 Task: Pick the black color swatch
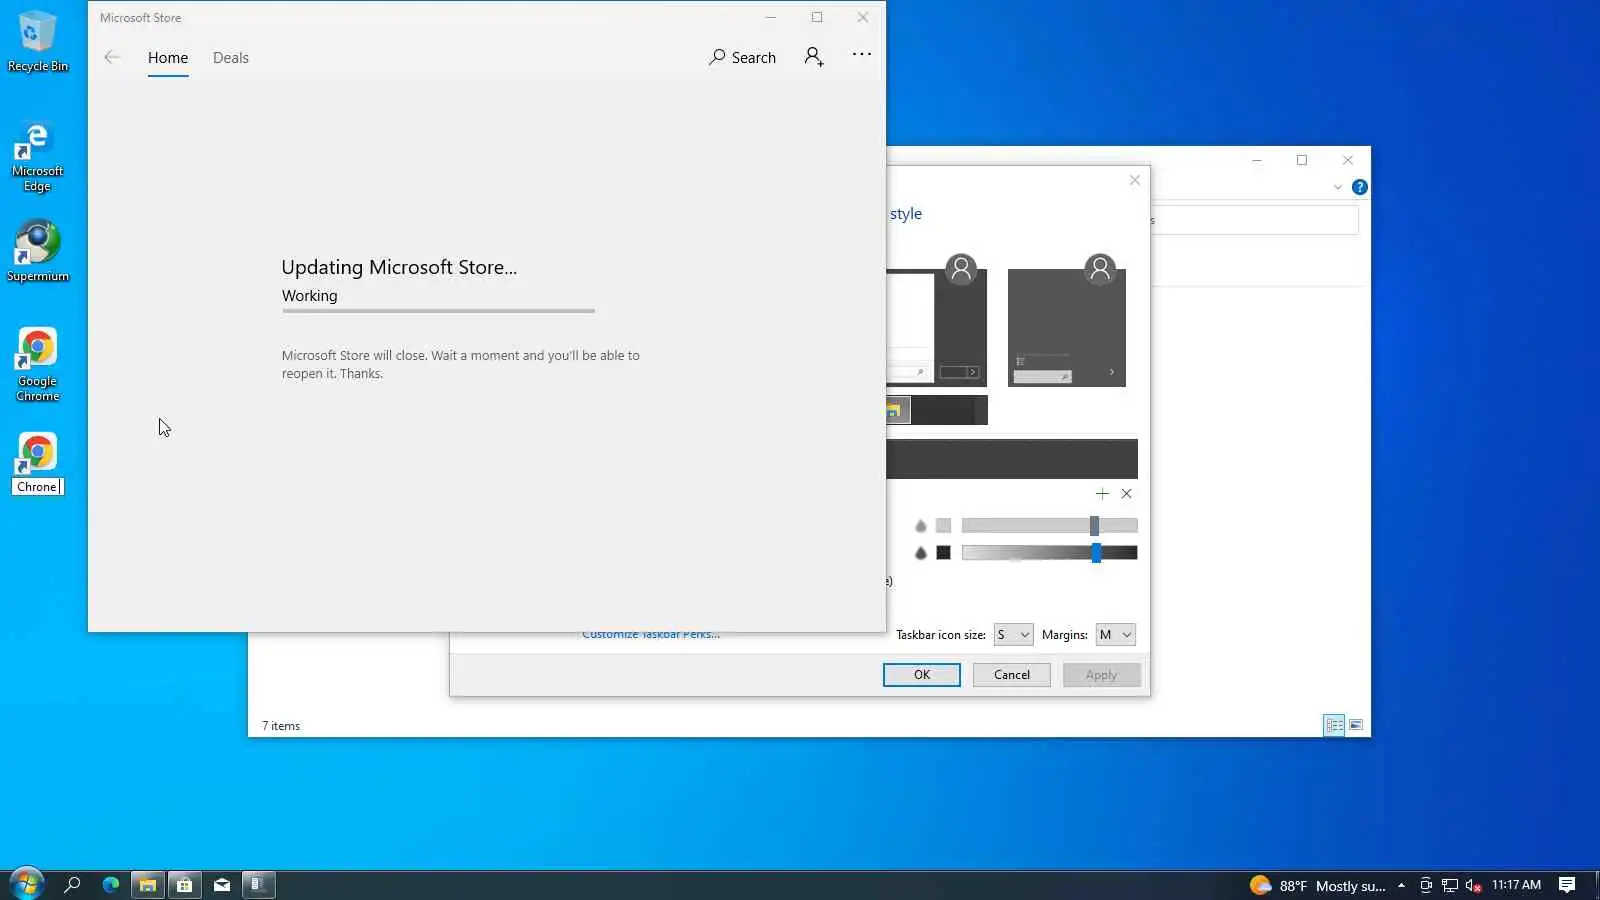click(x=943, y=553)
